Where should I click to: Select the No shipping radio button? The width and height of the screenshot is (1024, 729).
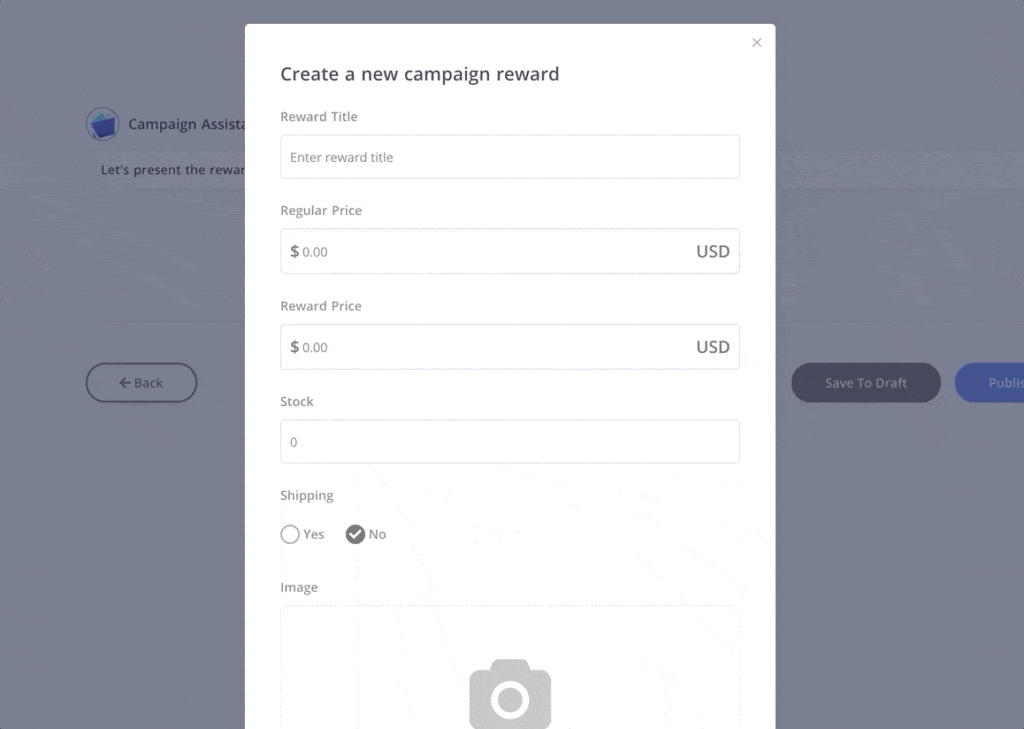pos(355,534)
